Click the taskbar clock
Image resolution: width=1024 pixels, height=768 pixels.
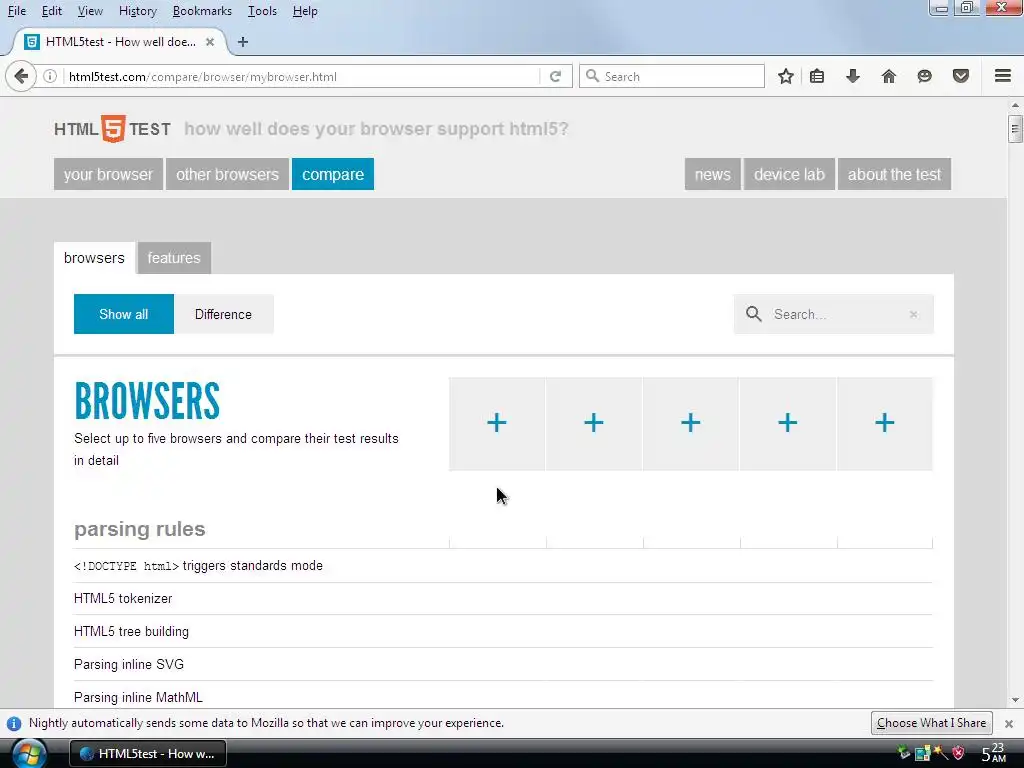(x=993, y=753)
